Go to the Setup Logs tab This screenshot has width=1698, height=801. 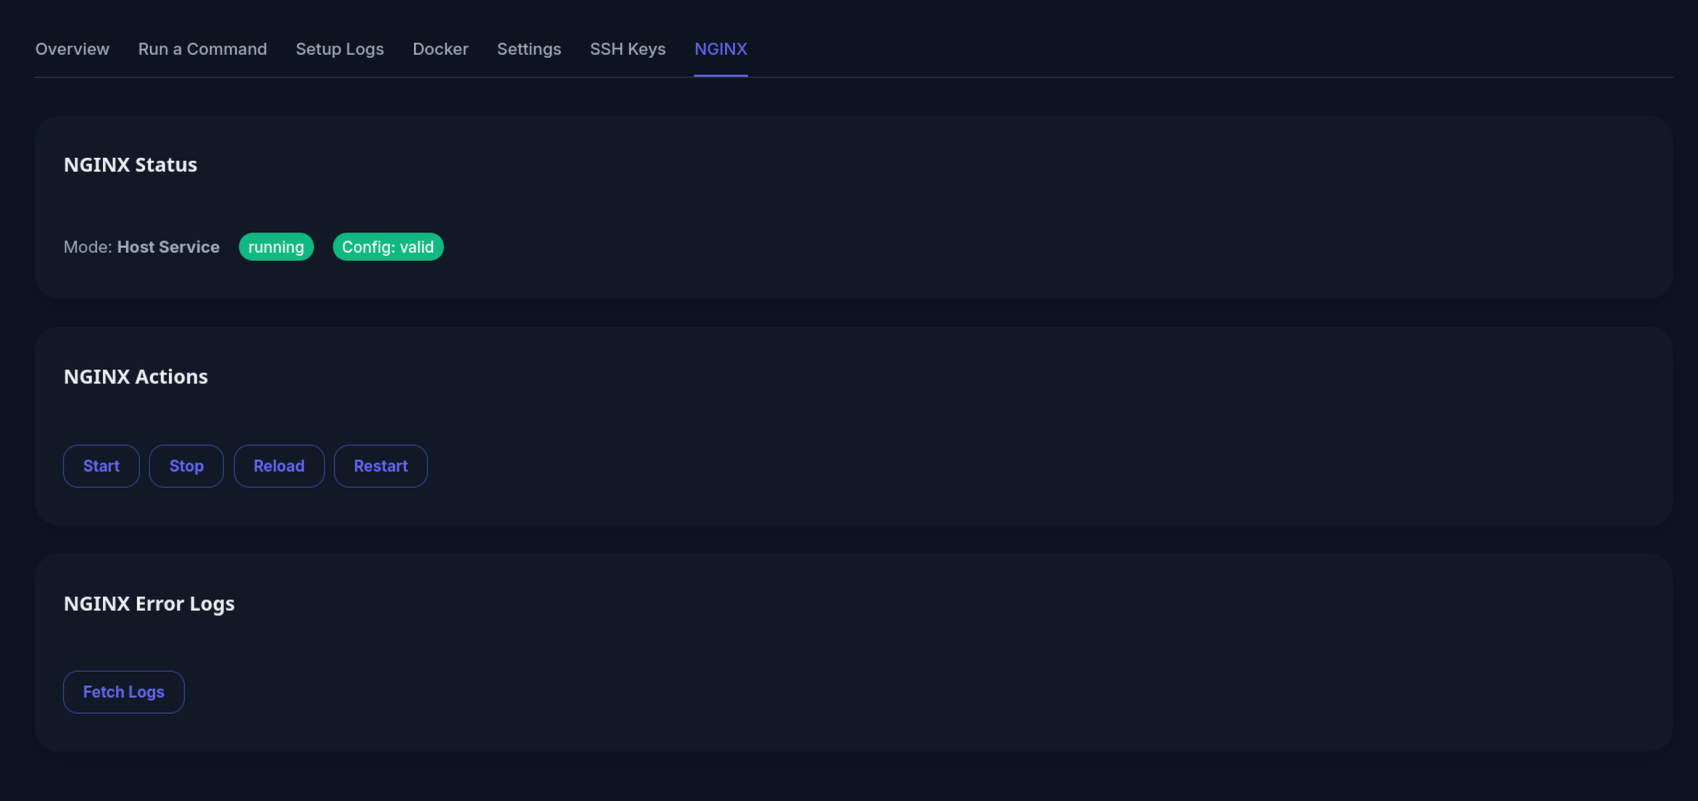[339, 49]
